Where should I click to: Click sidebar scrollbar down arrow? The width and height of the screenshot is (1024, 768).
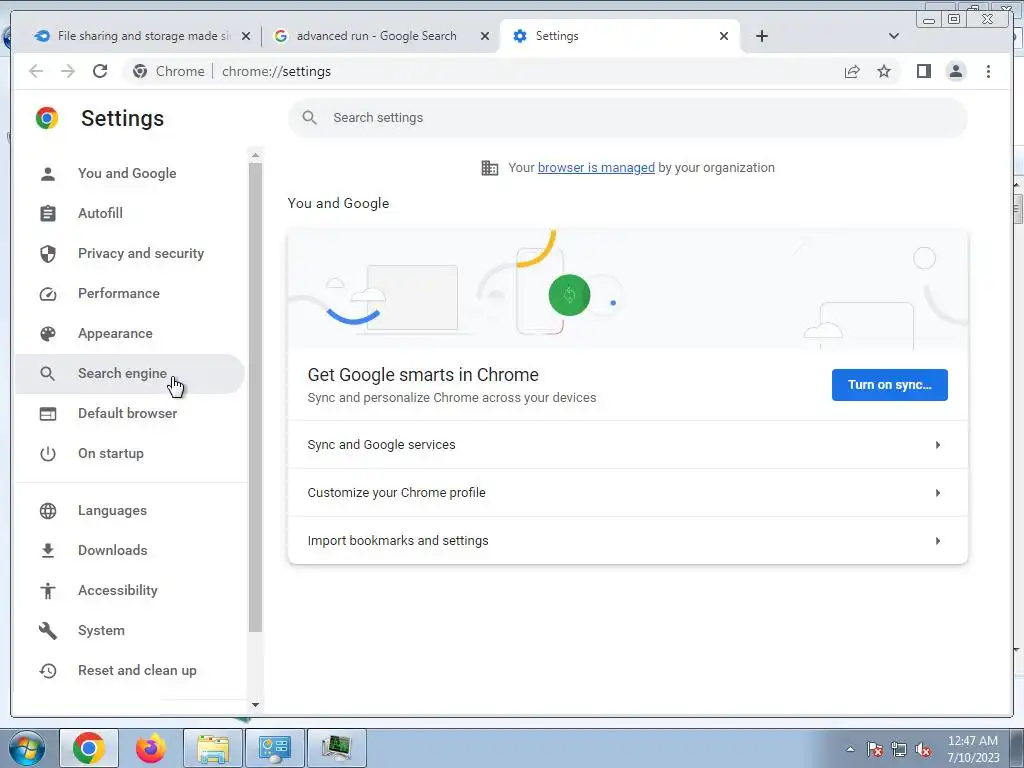[255, 705]
